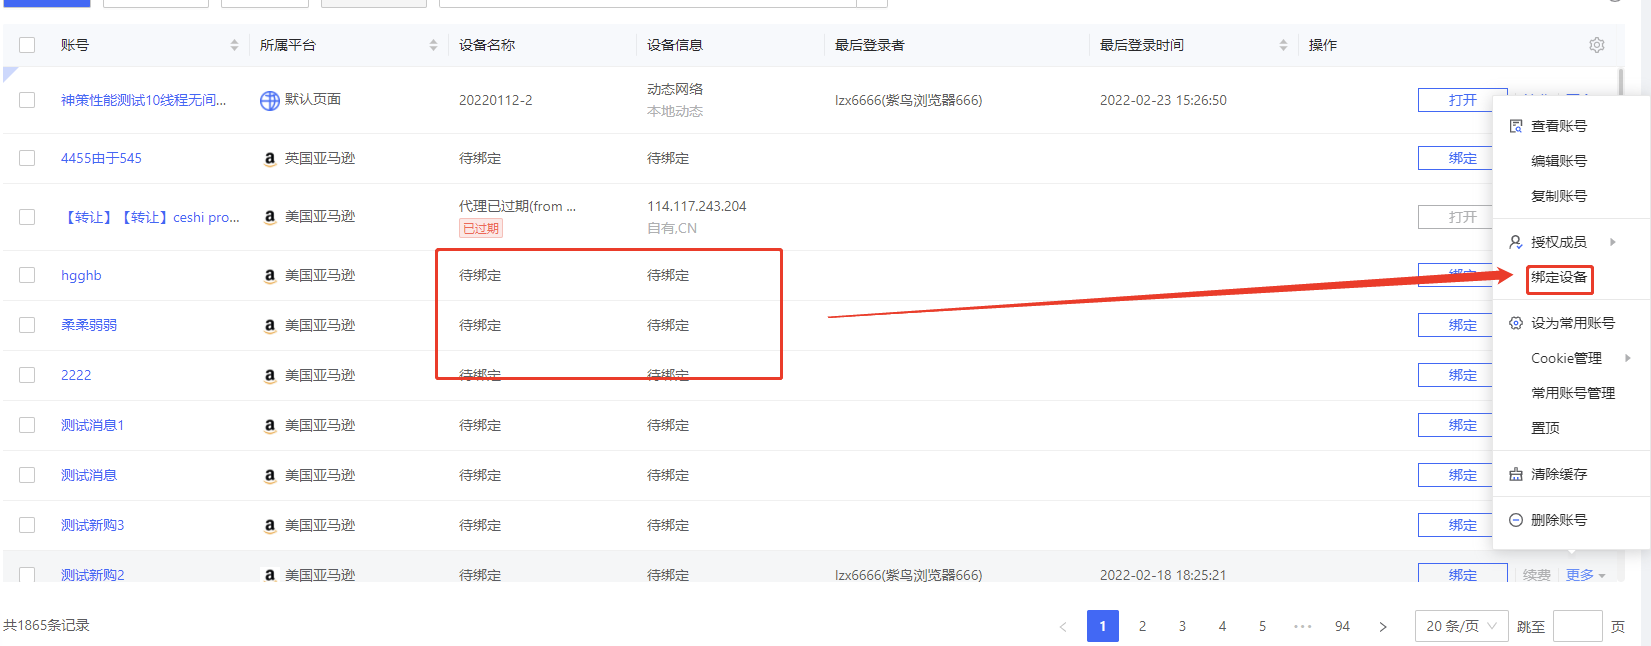The height and width of the screenshot is (646, 1651).
Task: Click 绑定 button in 测试消息 row
Action: (x=1456, y=475)
